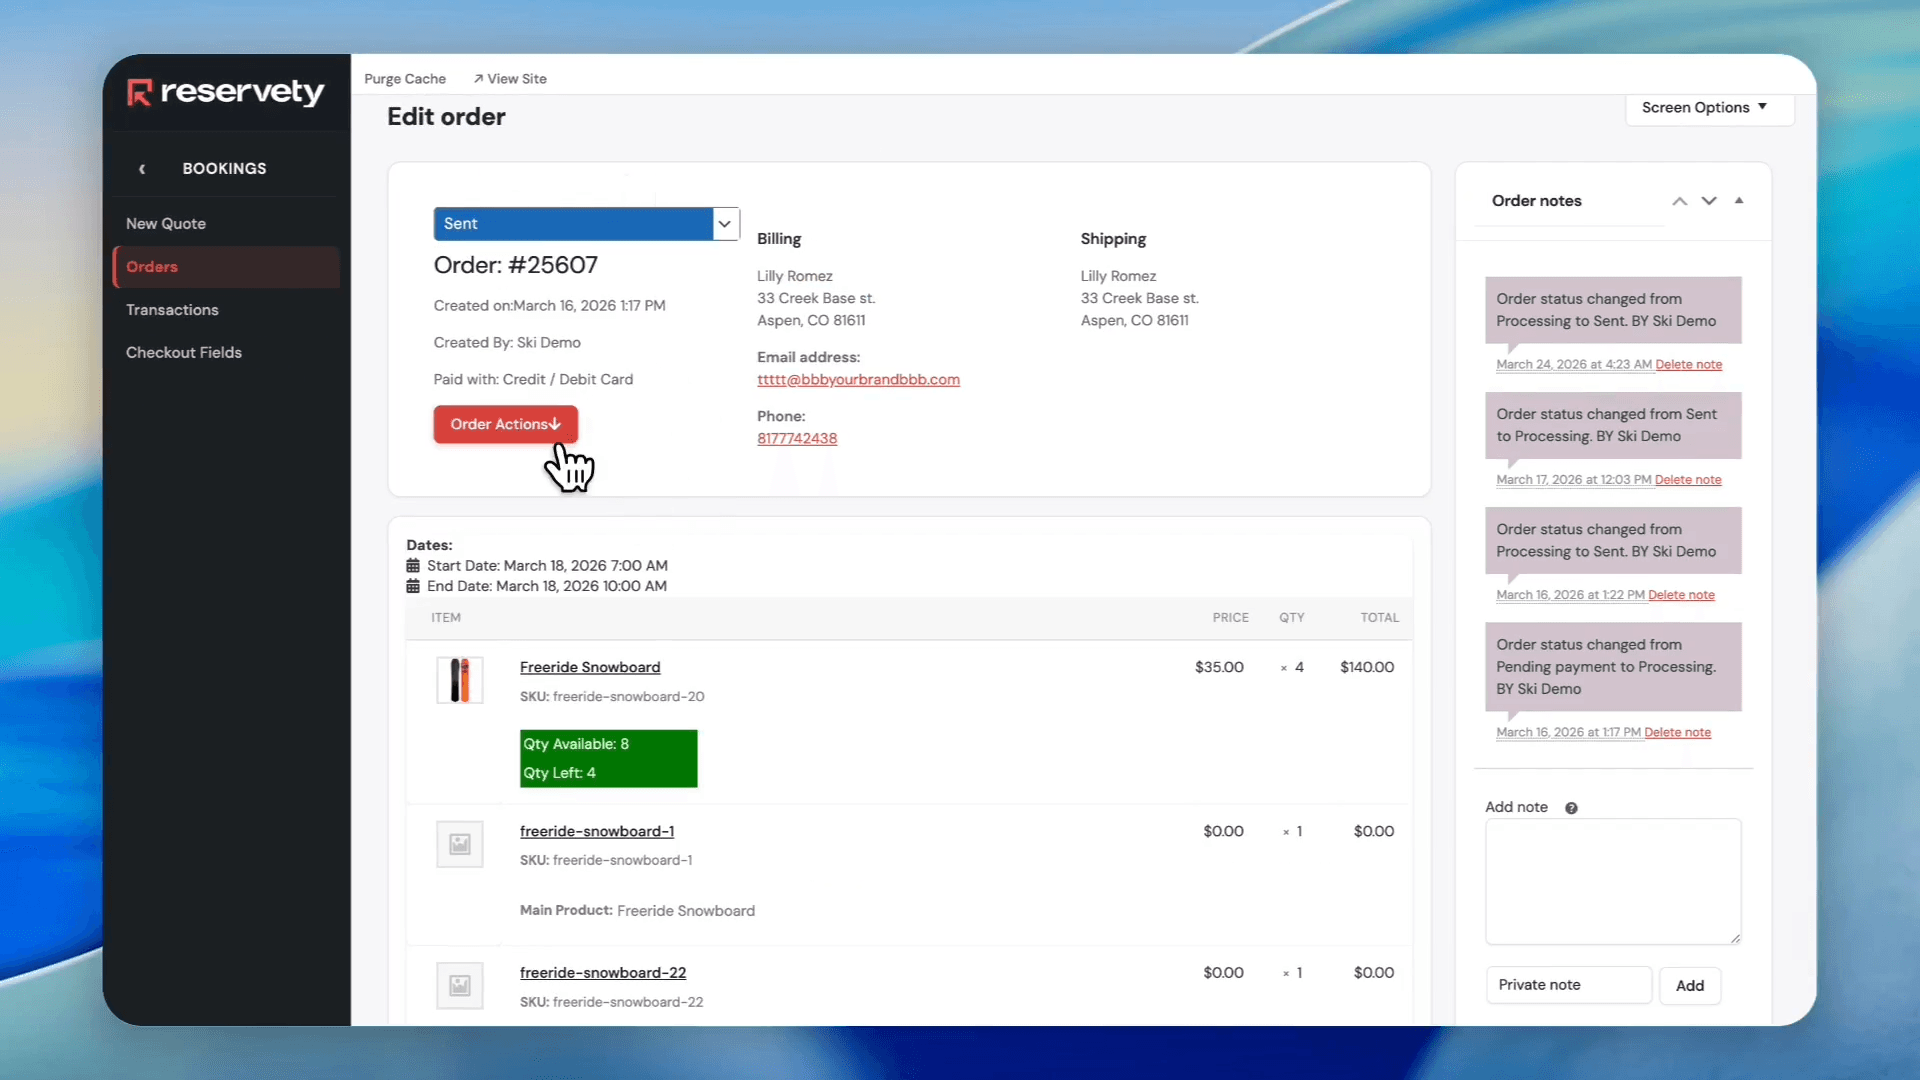Click Purge Cache in top bar

pyautogui.click(x=405, y=79)
